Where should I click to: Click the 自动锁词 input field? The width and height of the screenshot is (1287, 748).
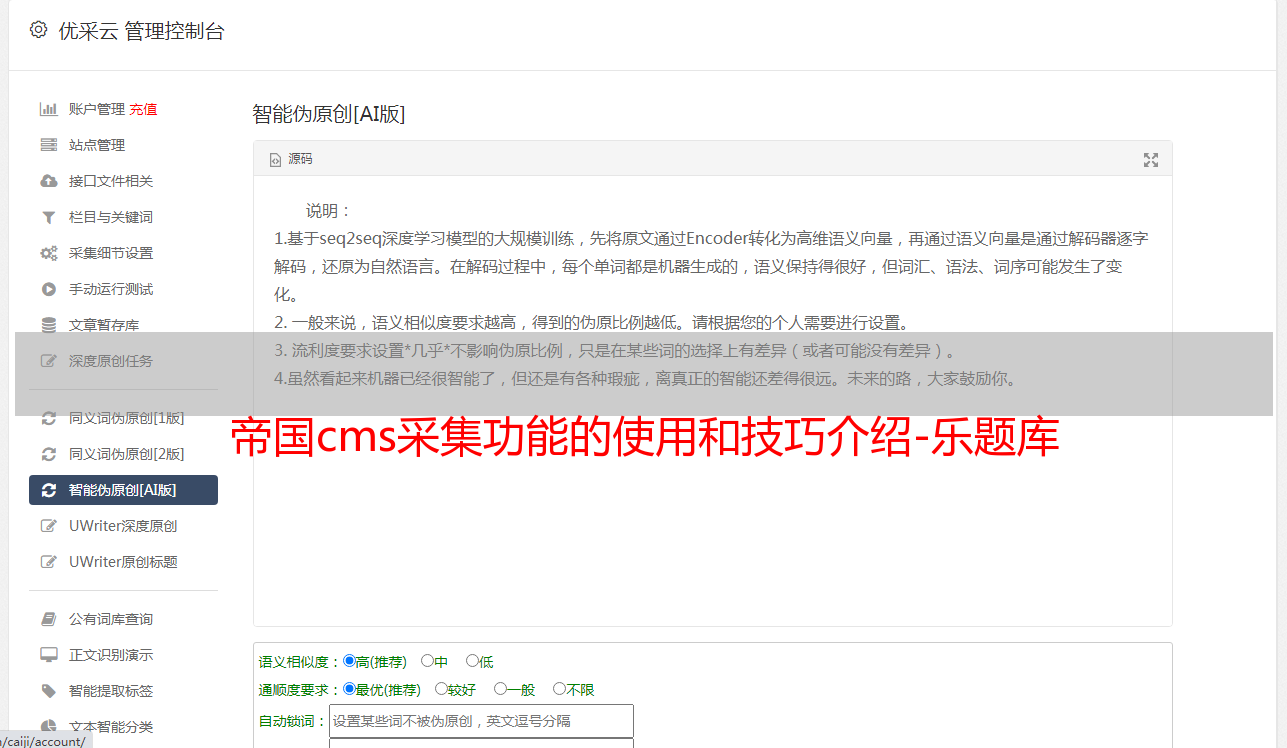click(481, 721)
